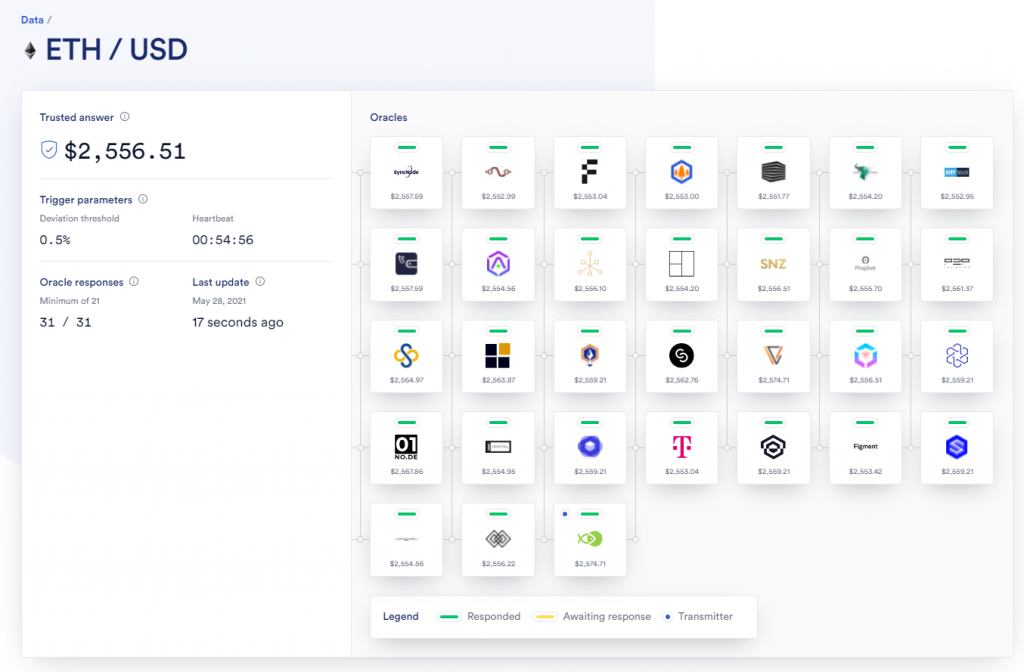Screen dimensions: 1024x672
Task: Click the green status bar on the ANYblock card
Action: [x=957, y=148]
